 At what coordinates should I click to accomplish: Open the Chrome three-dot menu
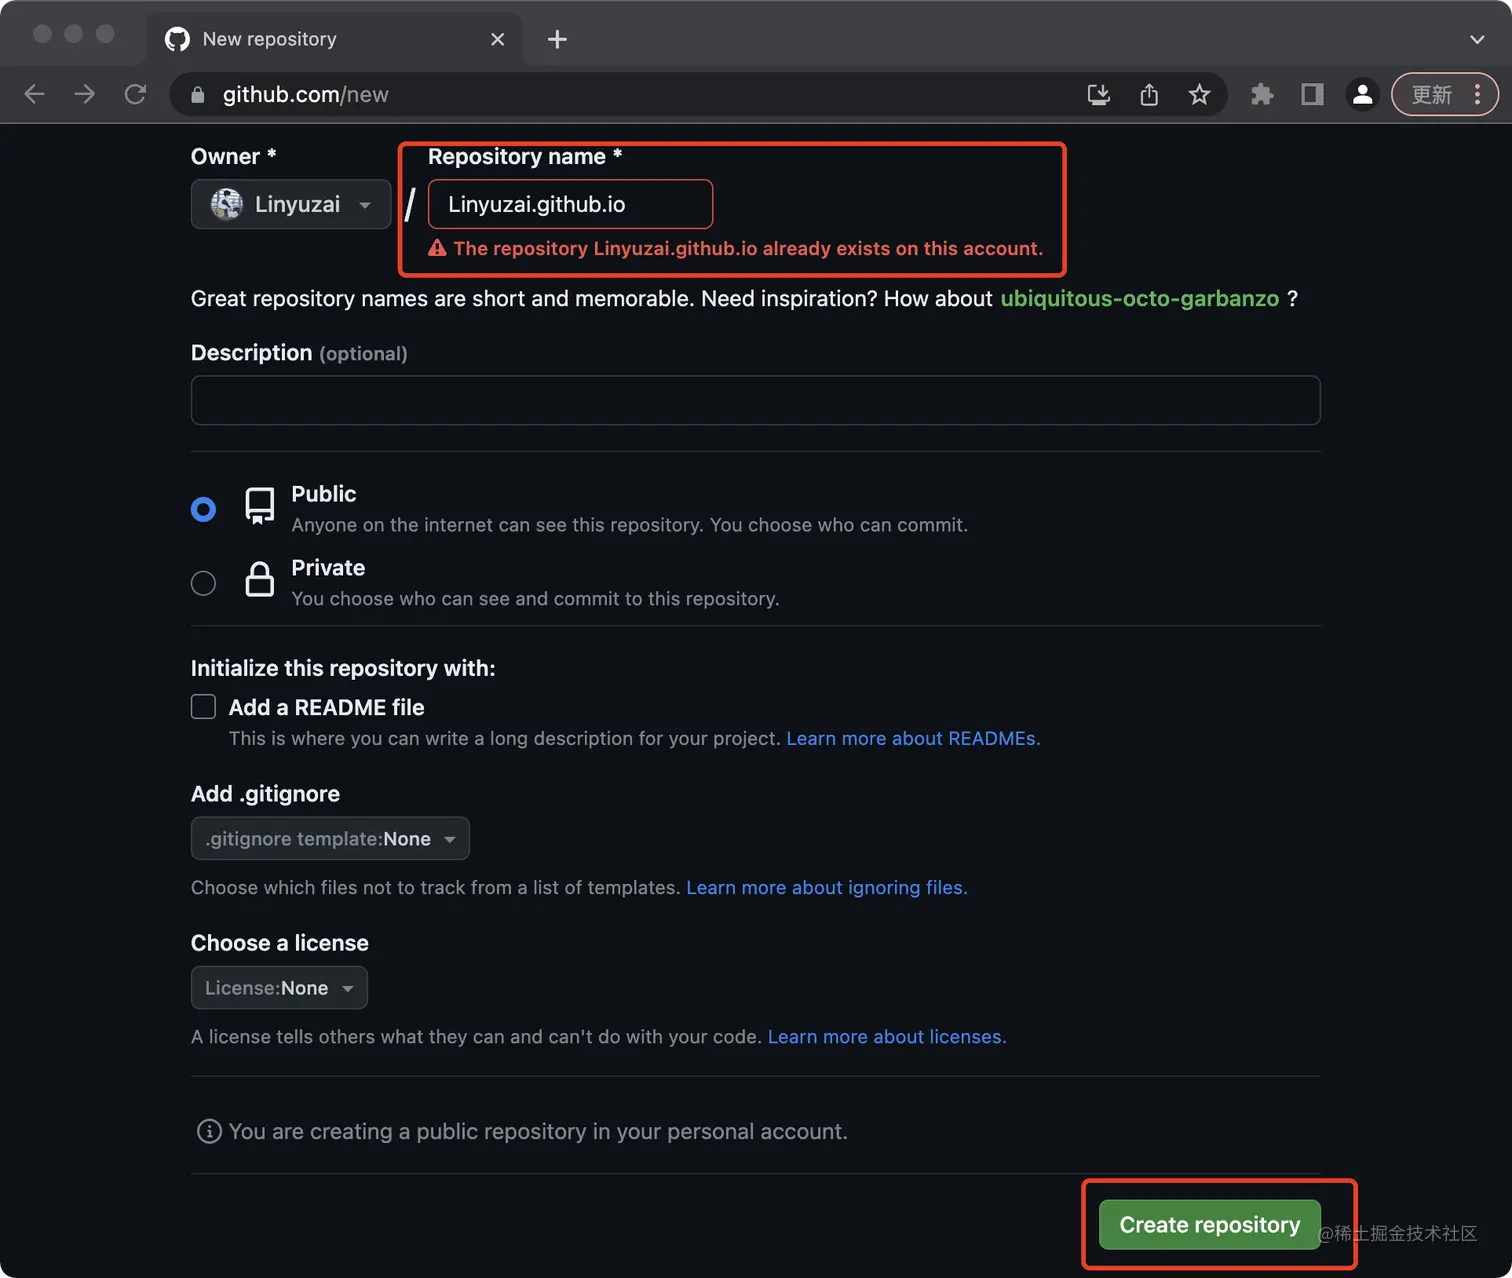pyautogui.click(x=1477, y=95)
